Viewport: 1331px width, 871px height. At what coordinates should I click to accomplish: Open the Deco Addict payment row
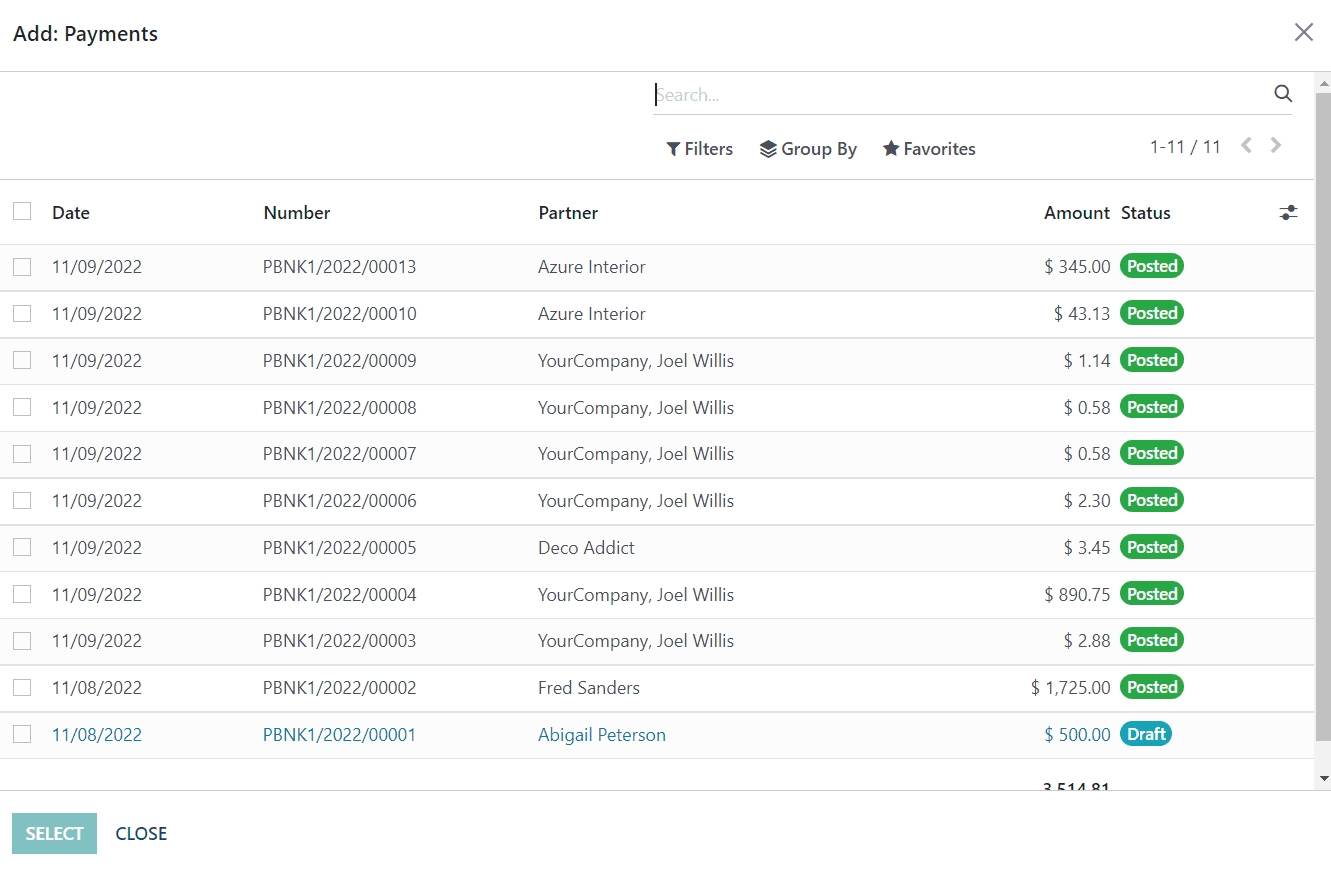[x=586, y=548]
